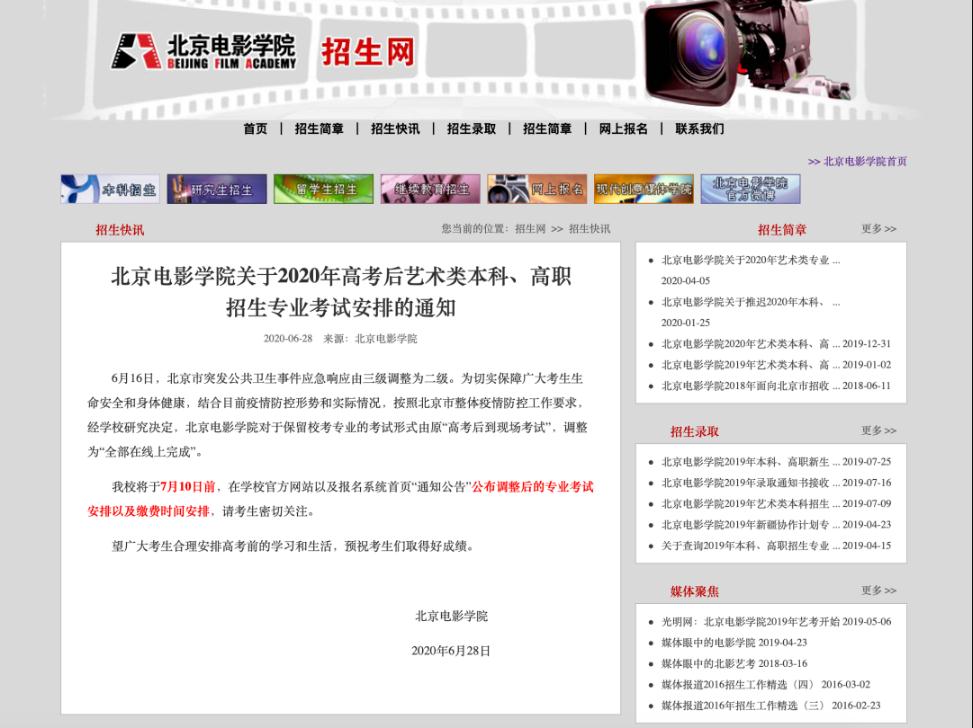Open the 网上报名 camera banner
The image size is (973, 728).
[x=537, y=189]
